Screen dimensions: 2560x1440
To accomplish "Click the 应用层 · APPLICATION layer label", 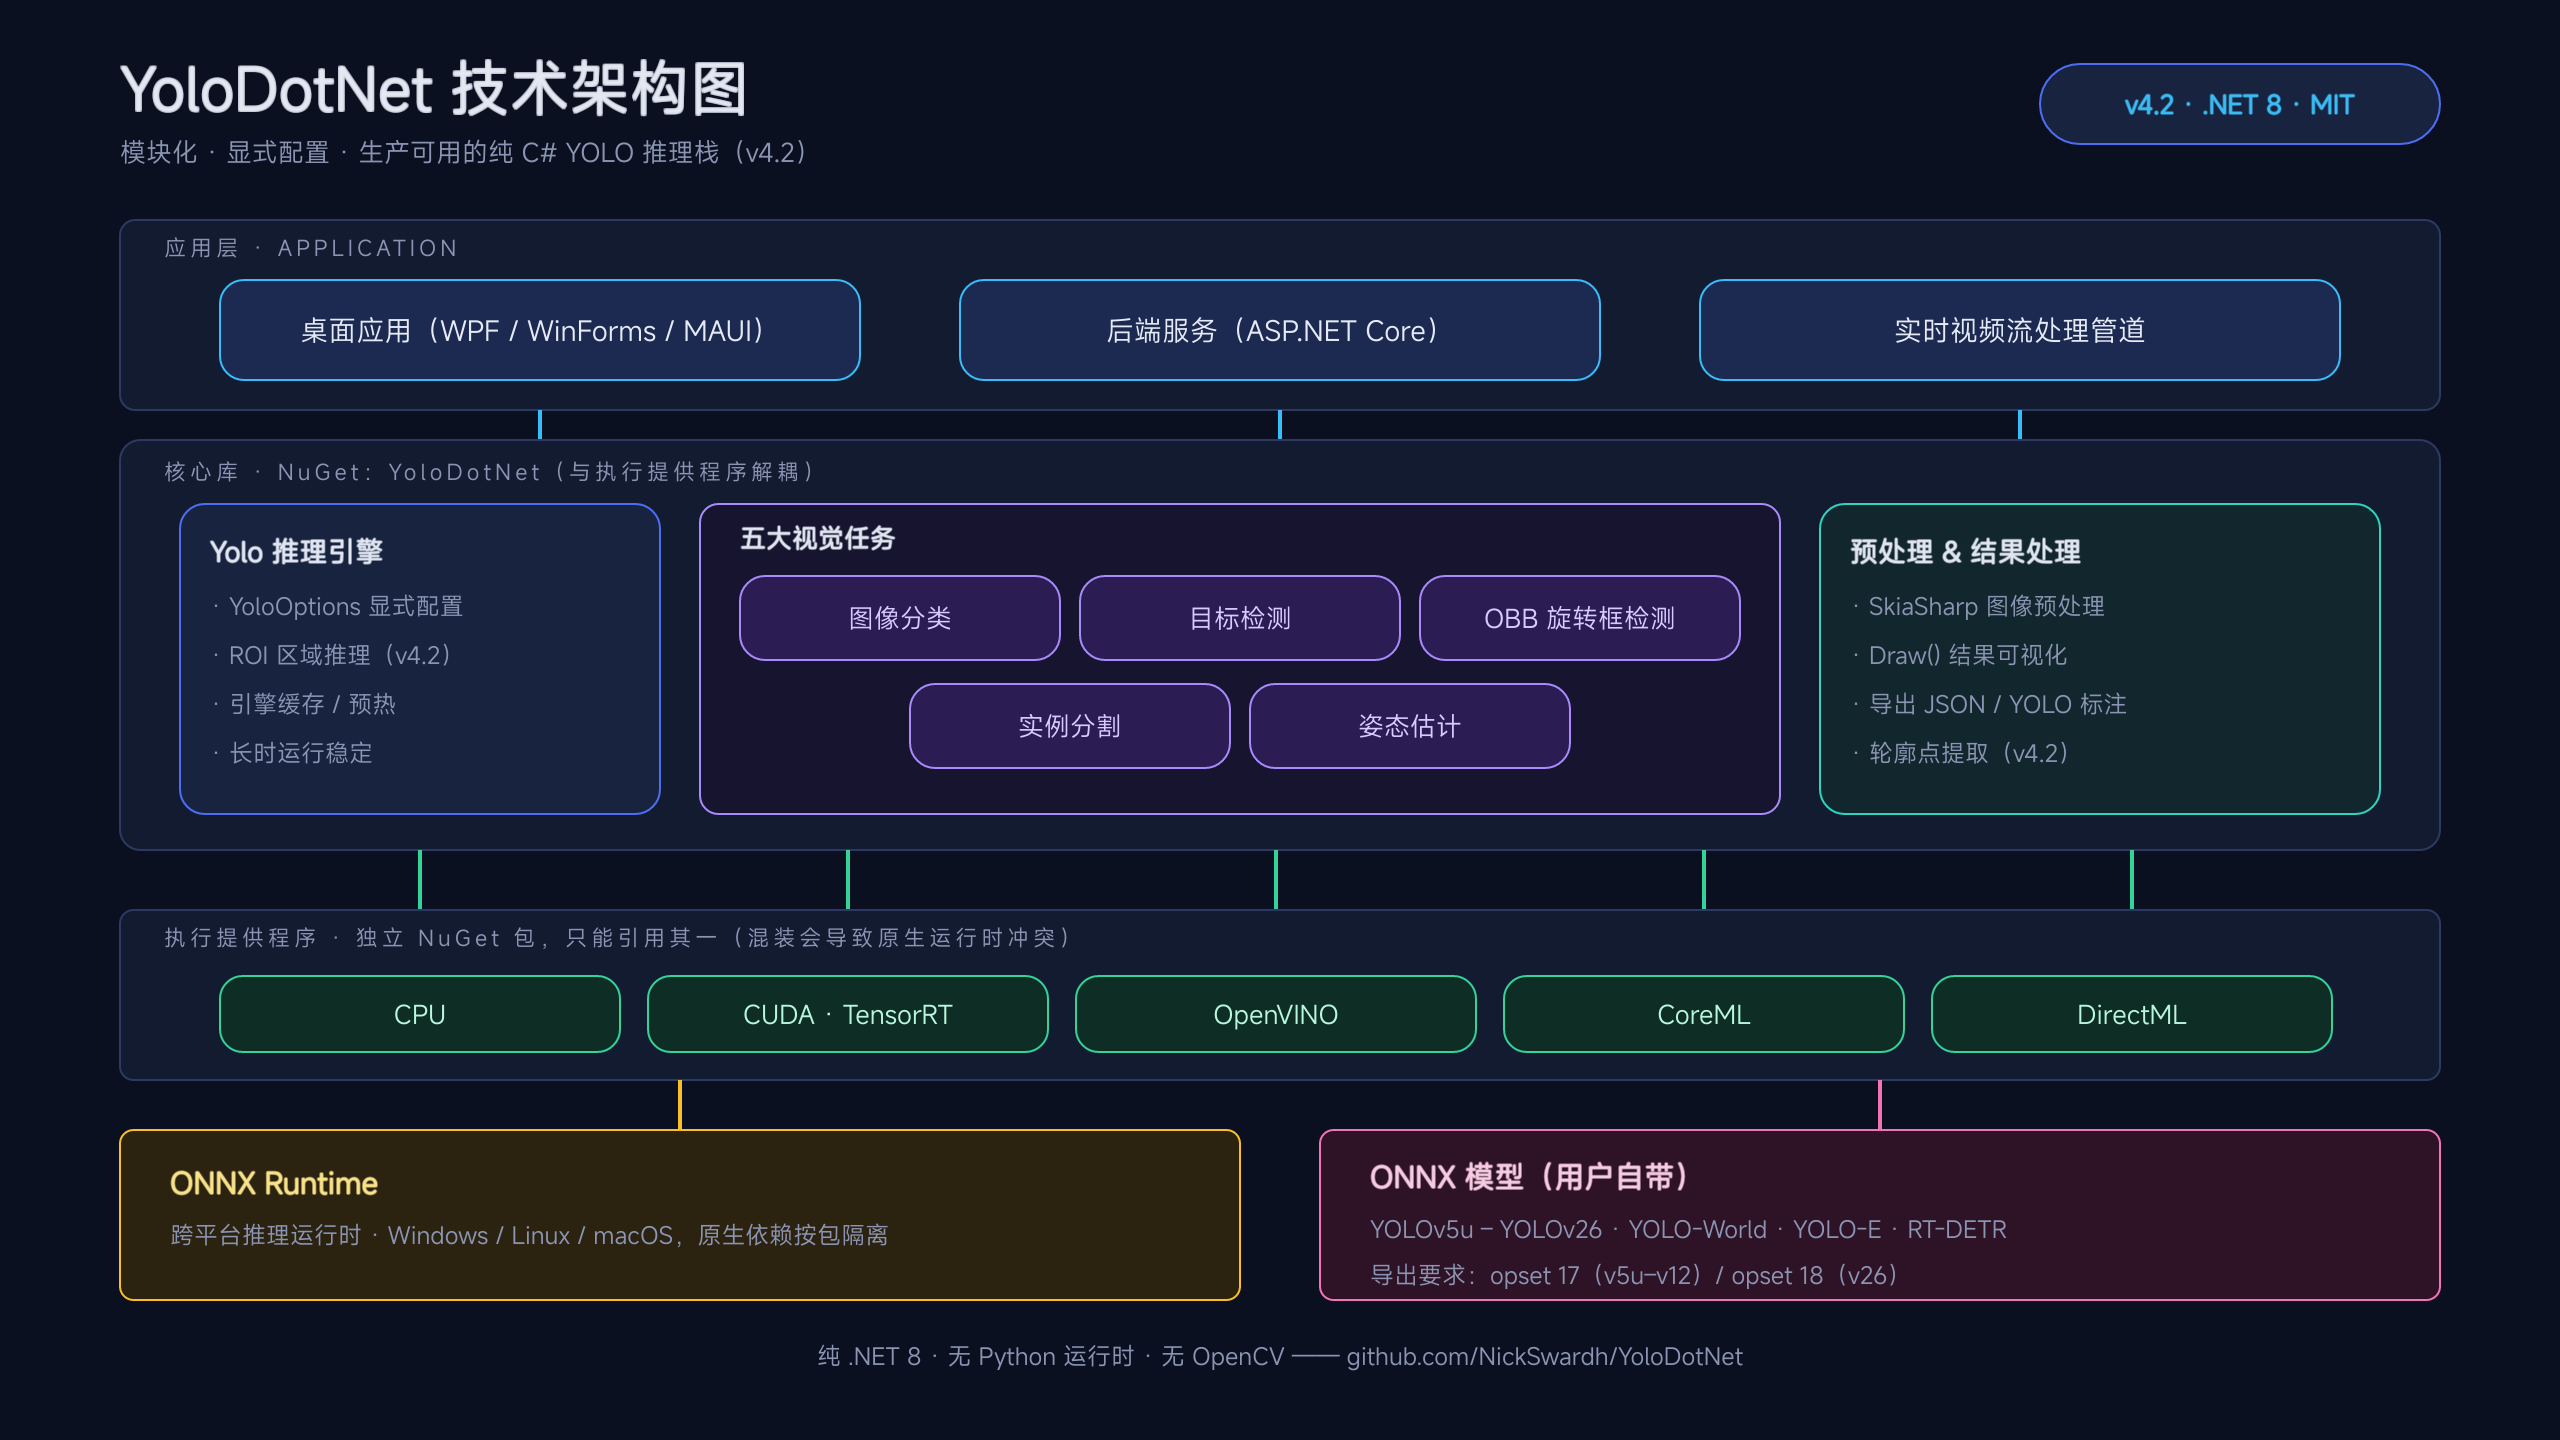I will click(311, 248).
